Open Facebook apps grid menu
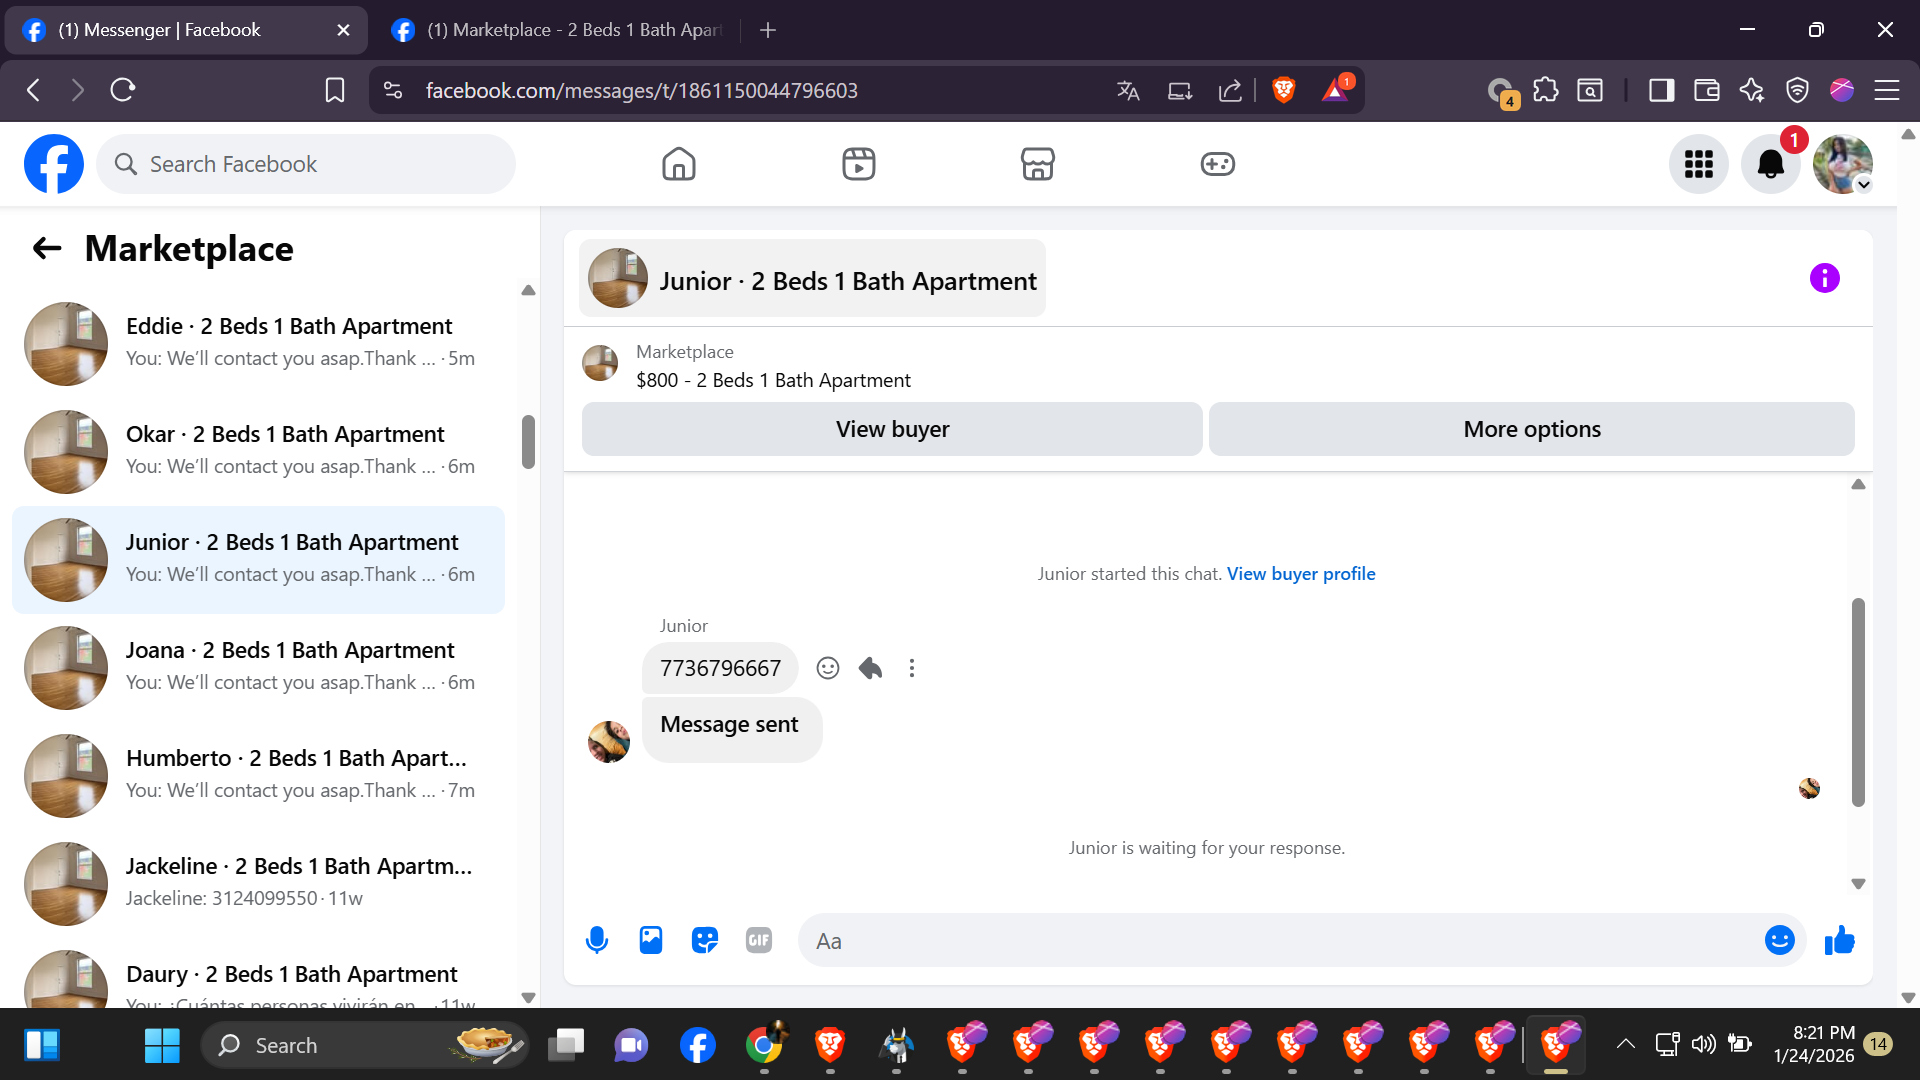The width and height of the screenshot is (1920, 1080). click(1698, 164)
